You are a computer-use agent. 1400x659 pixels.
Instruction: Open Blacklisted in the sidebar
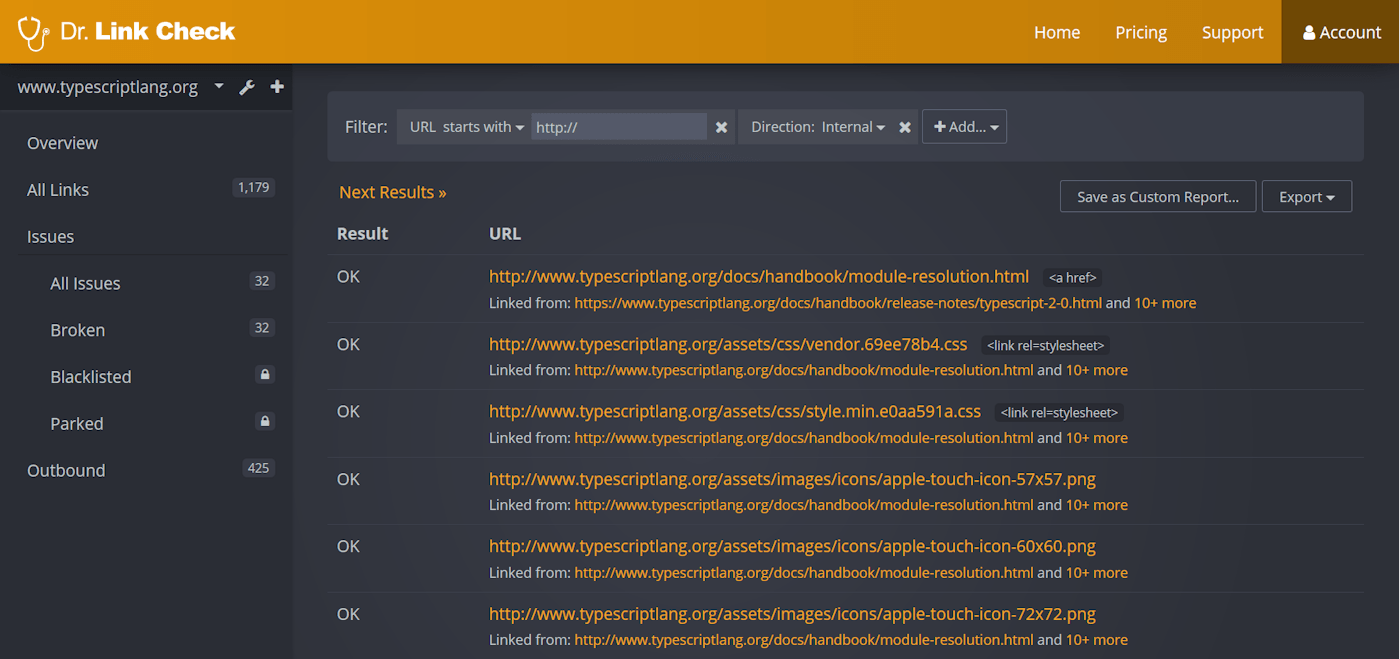coord(91,377)
